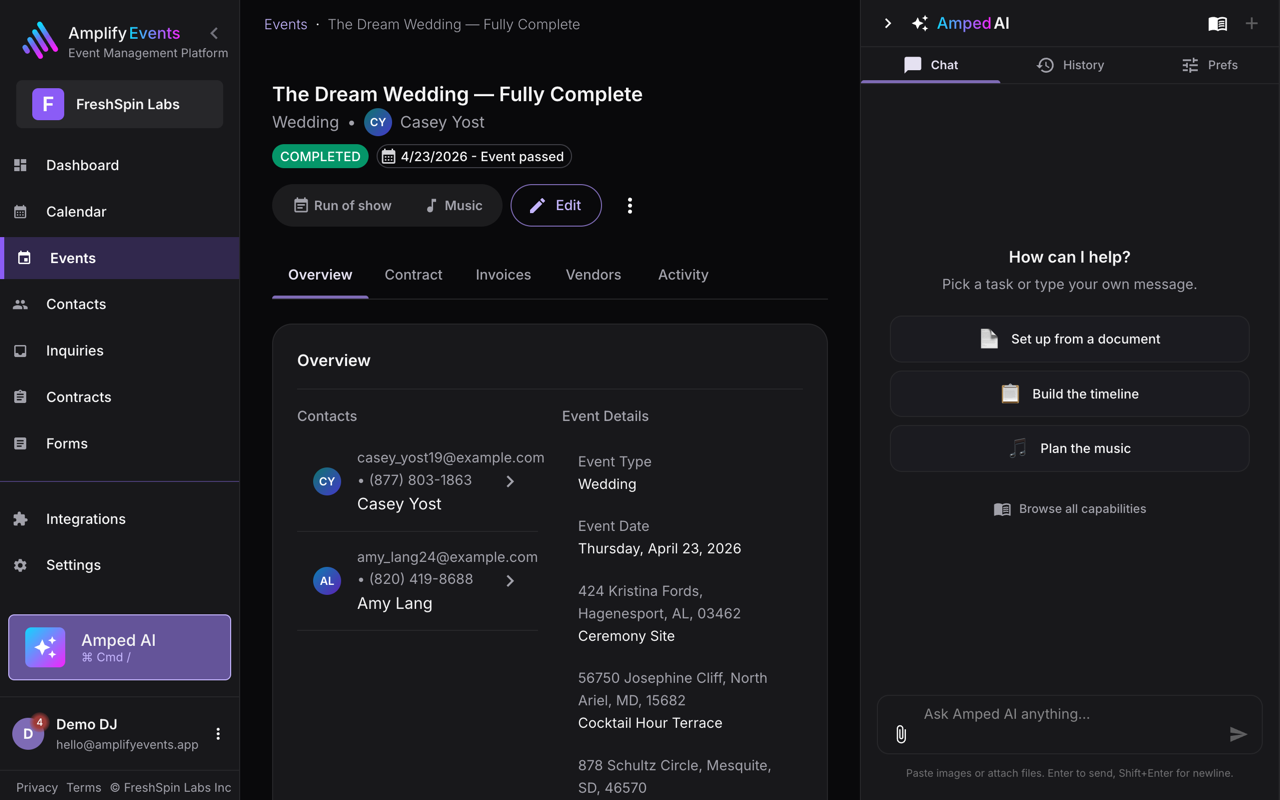Click the Amplify Events logo icon
The width and height of the screenshot is (1280, 800).
click(x=40, y=41)
